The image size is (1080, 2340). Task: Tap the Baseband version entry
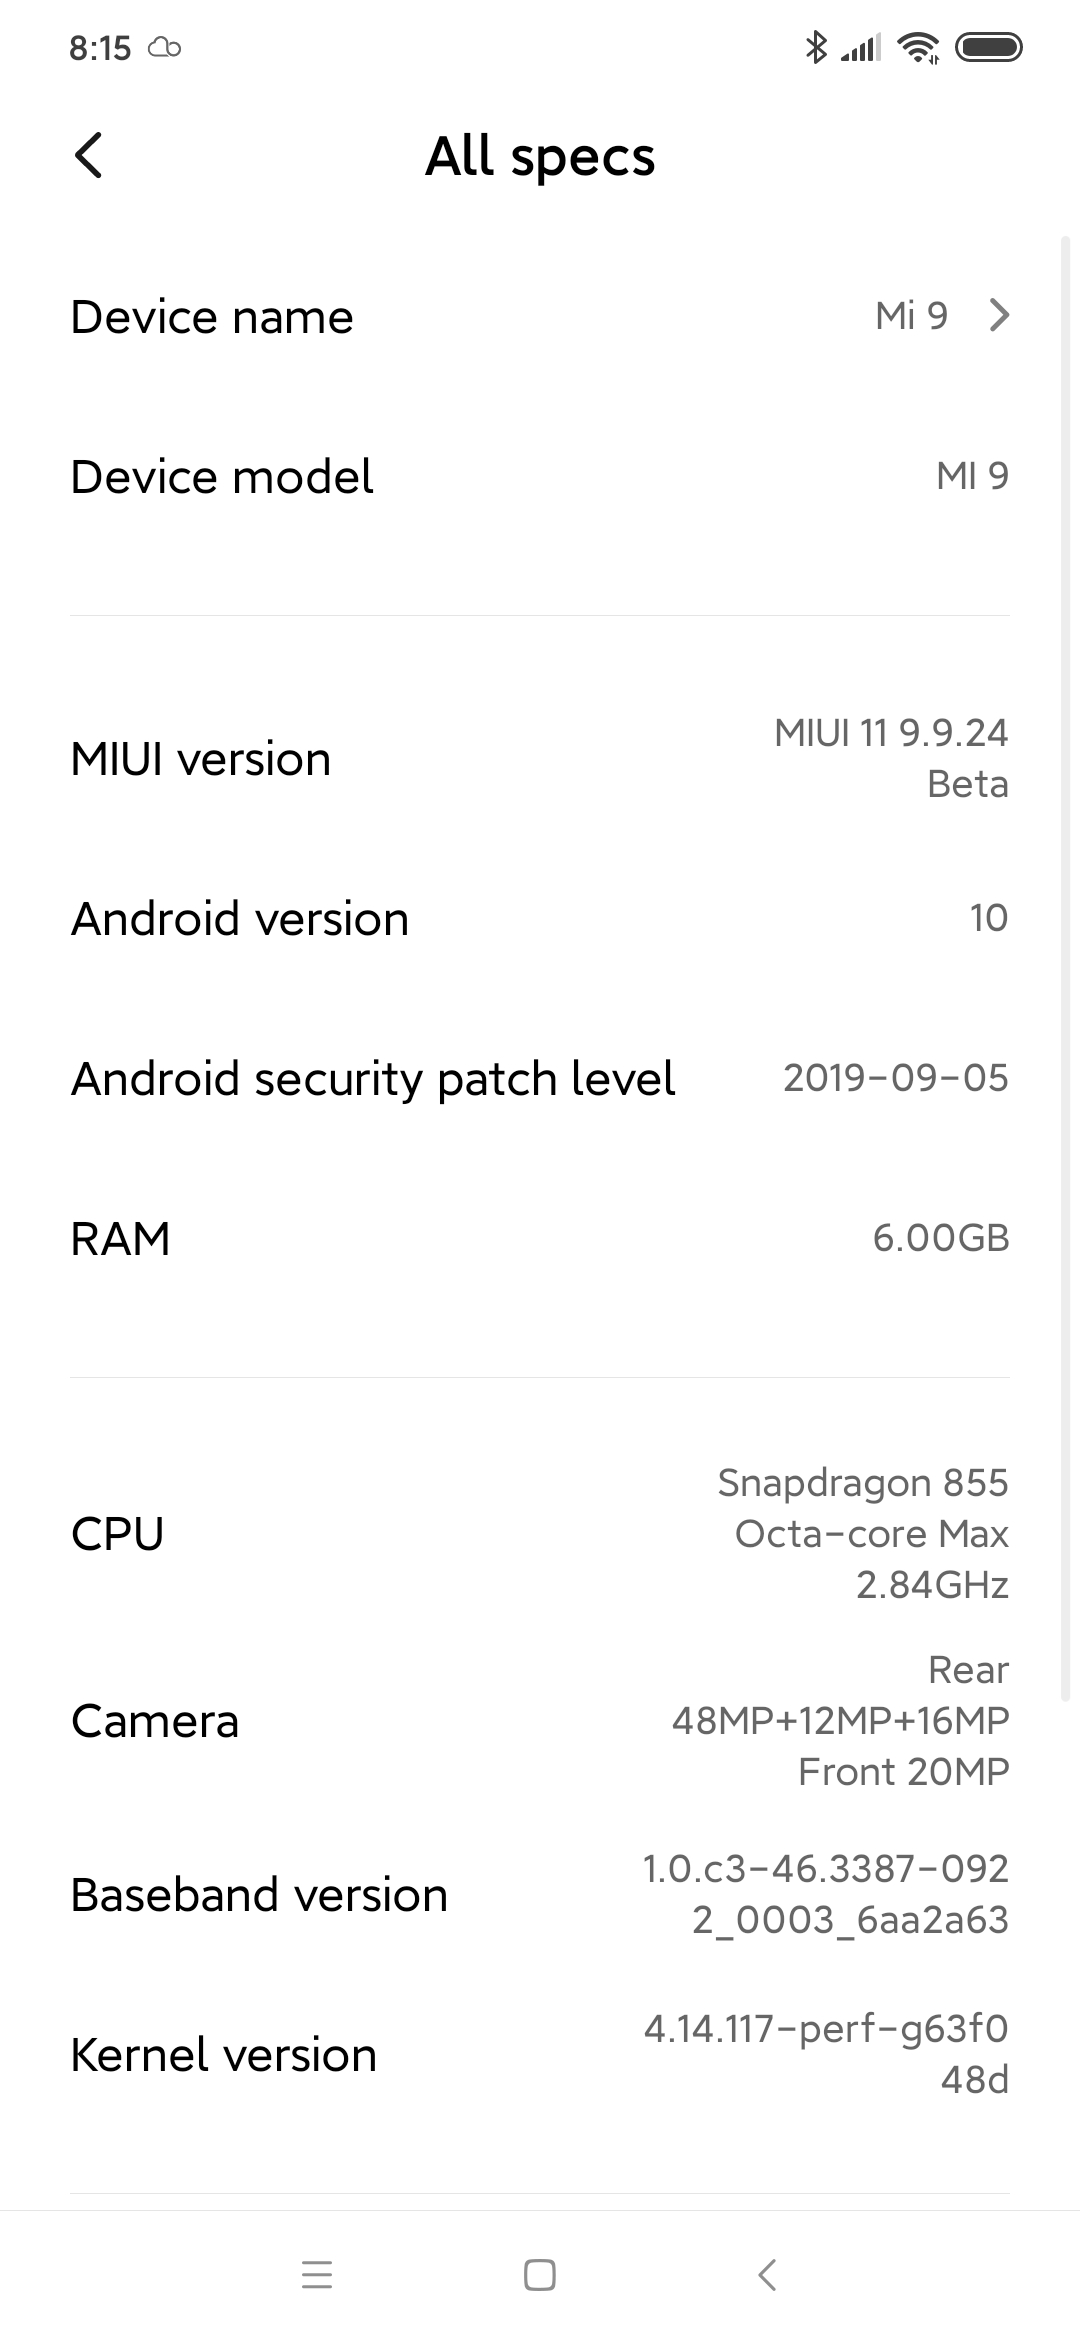(540, 1894)
